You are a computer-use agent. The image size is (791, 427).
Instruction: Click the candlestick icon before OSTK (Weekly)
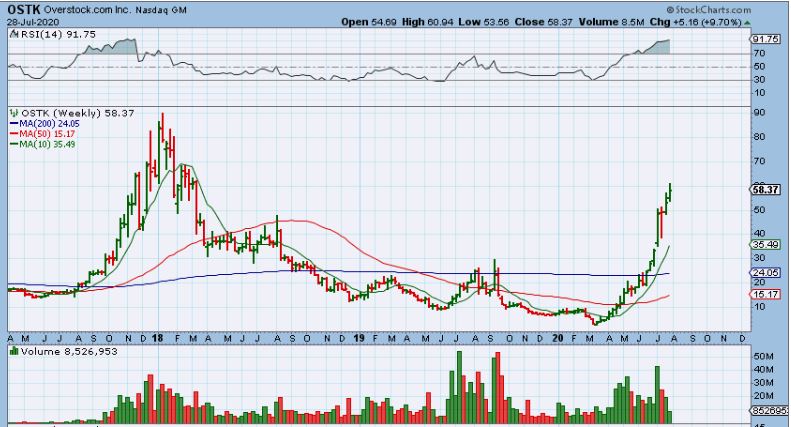pyautogui.click(x=14, y=113)
